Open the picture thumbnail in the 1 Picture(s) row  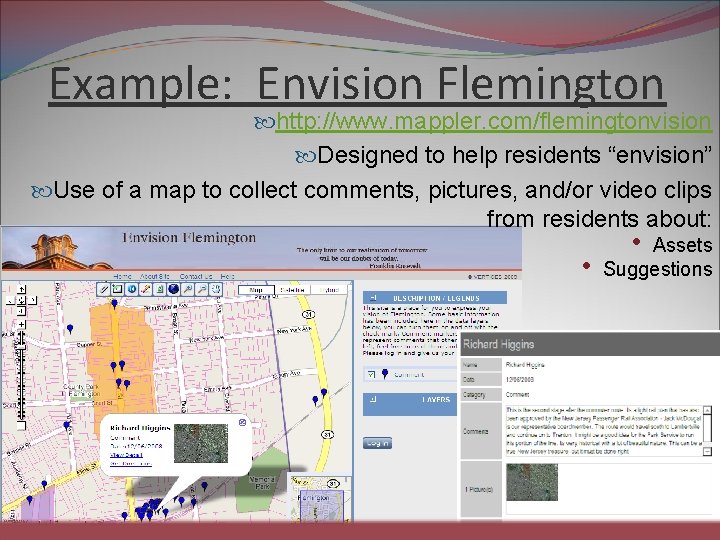click(x=532, y=482)
